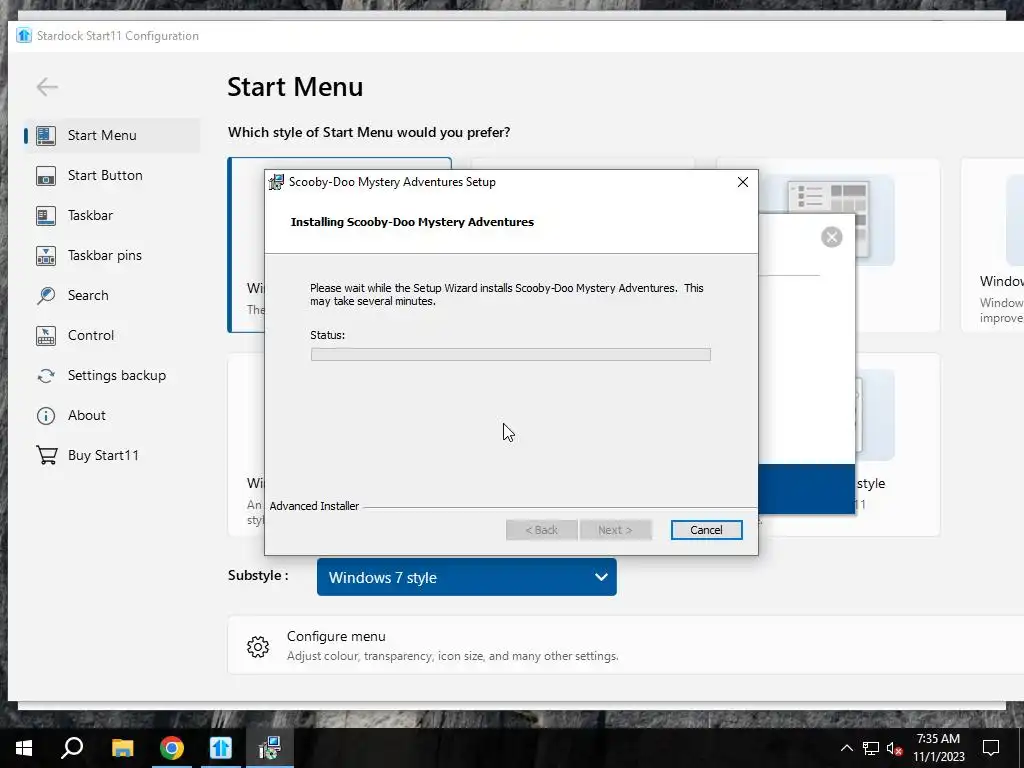This screenshot has height=768, width=1024.
Task: Close the popup with gray circular X
Action: pos(831,237)
